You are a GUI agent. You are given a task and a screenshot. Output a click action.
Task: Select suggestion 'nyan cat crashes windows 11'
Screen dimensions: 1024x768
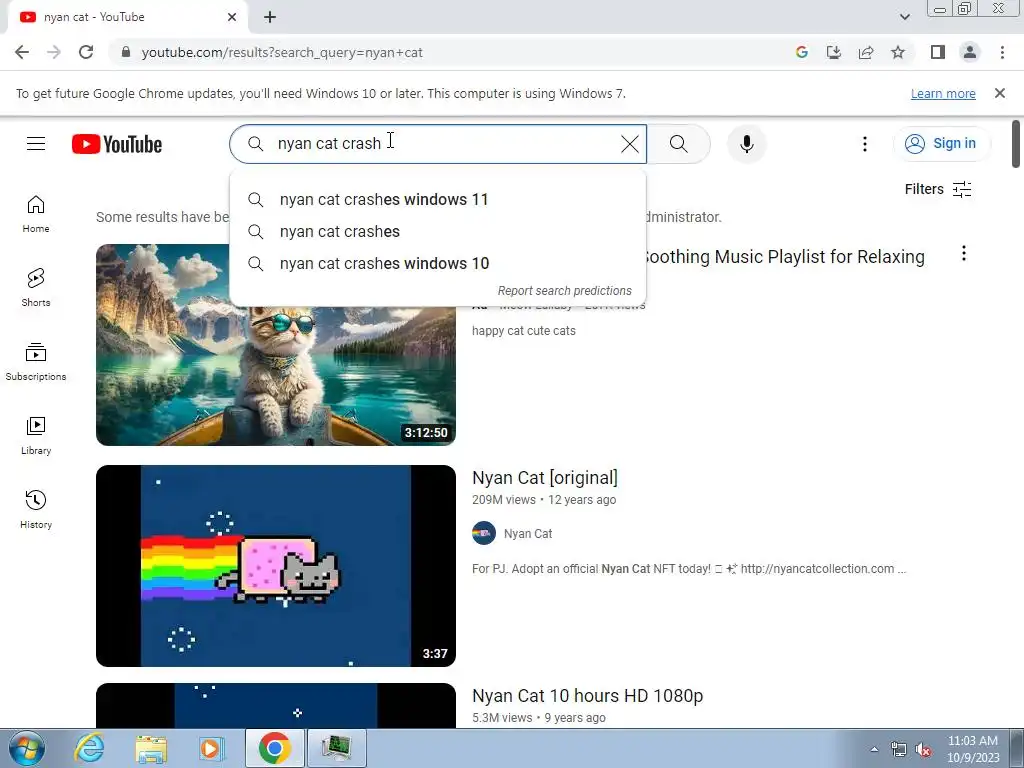[x=438, y=200]
